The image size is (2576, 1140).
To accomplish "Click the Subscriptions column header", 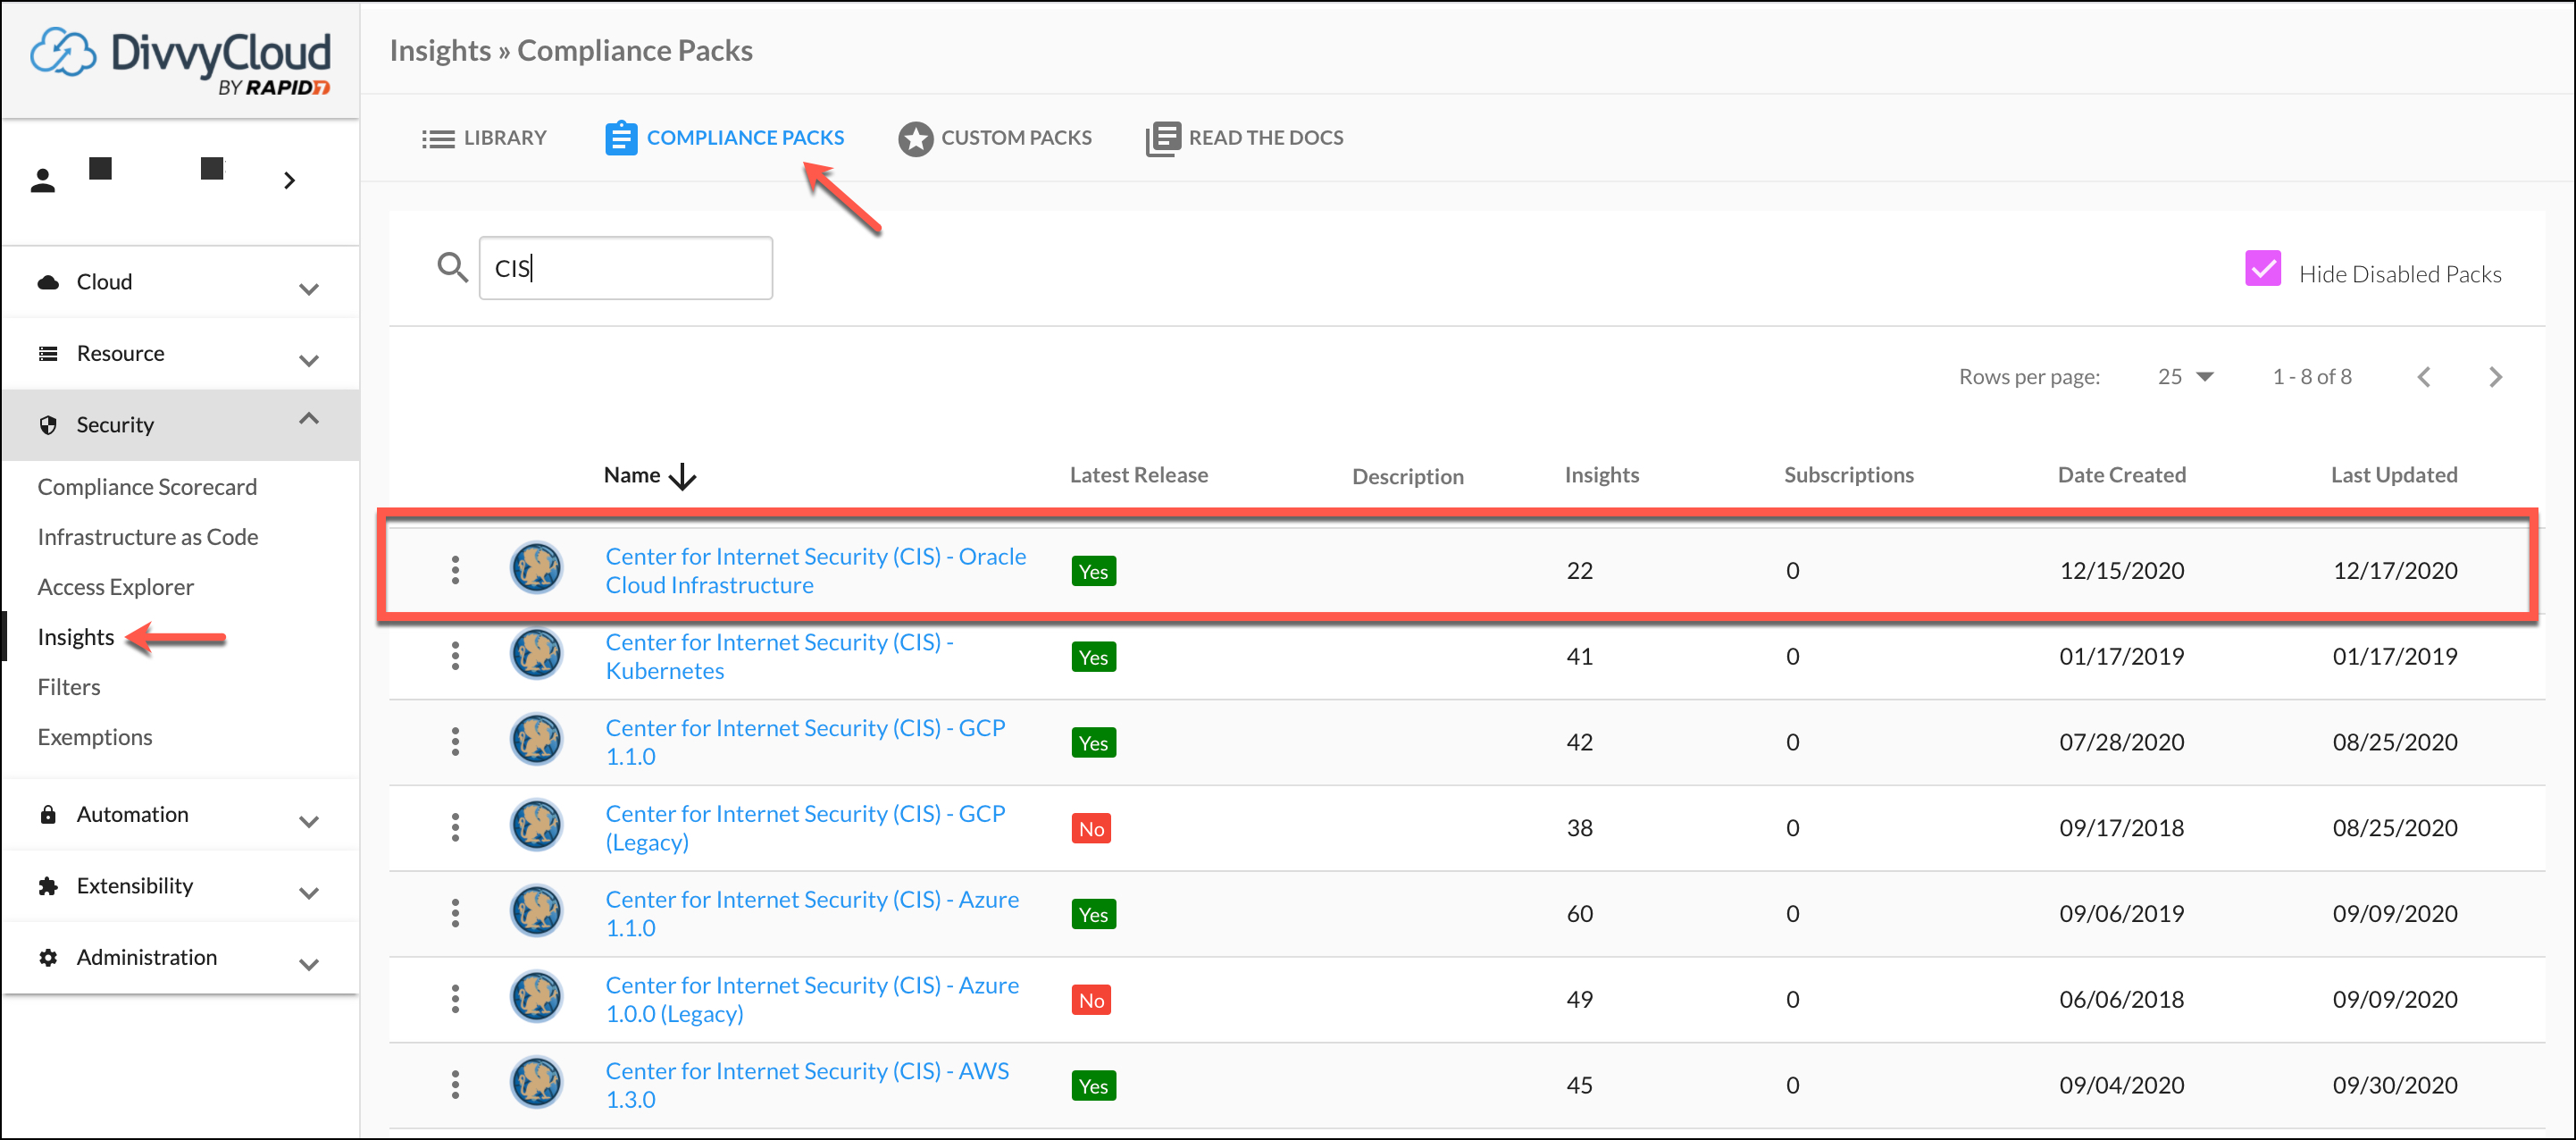I will 1849,475.
